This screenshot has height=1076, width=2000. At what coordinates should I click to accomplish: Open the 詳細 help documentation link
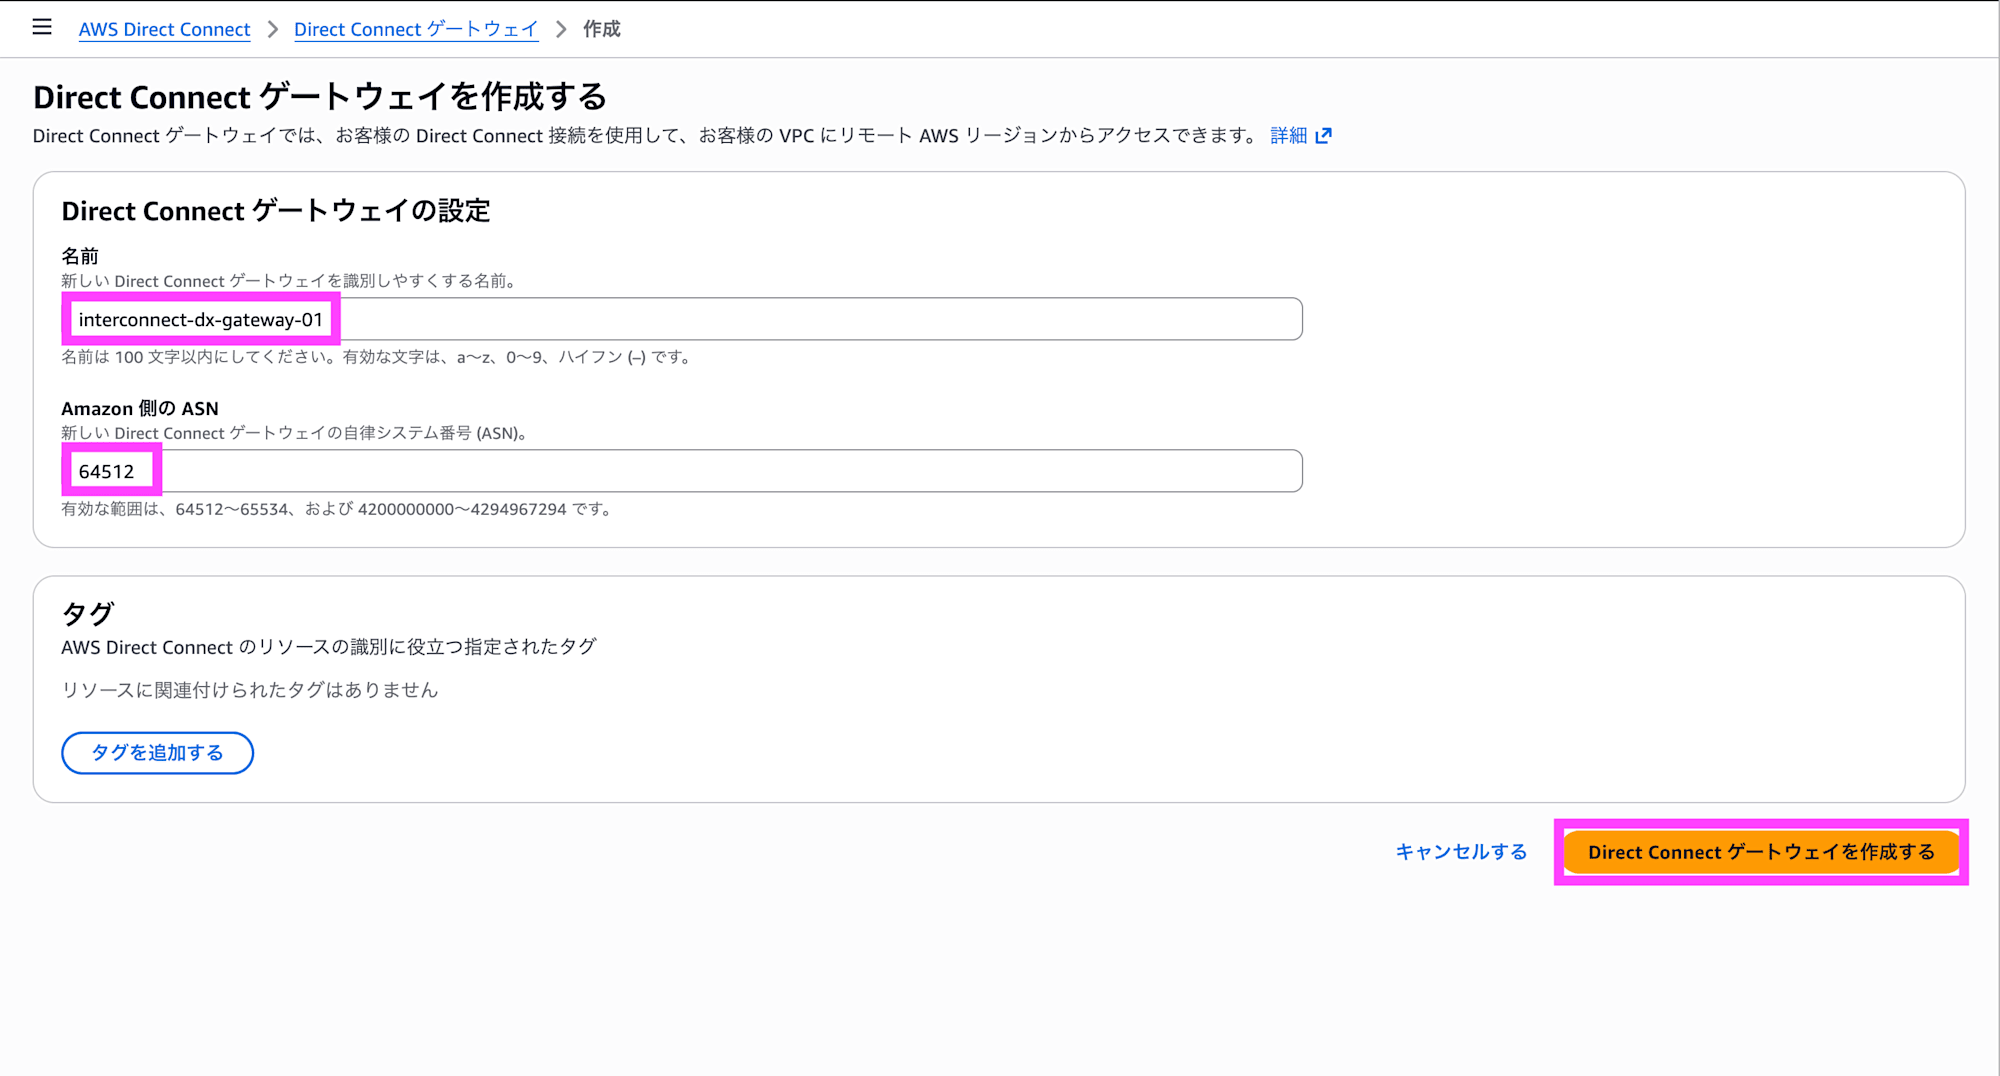click(1290, 135)
